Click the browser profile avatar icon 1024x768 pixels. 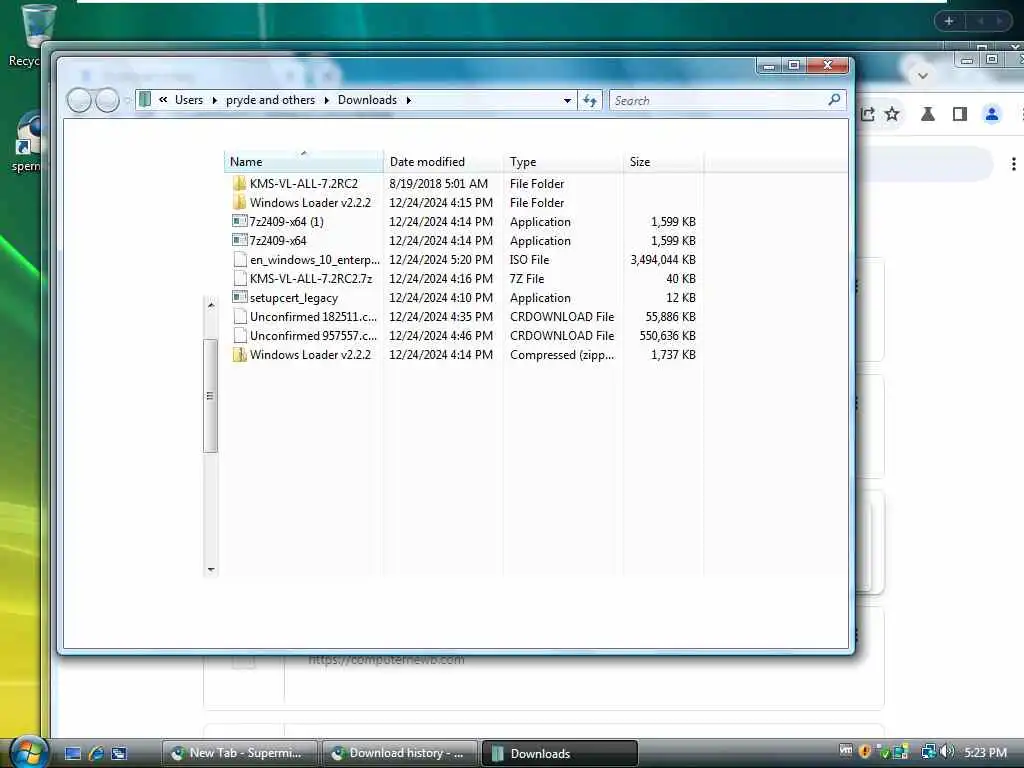point(991,114)
